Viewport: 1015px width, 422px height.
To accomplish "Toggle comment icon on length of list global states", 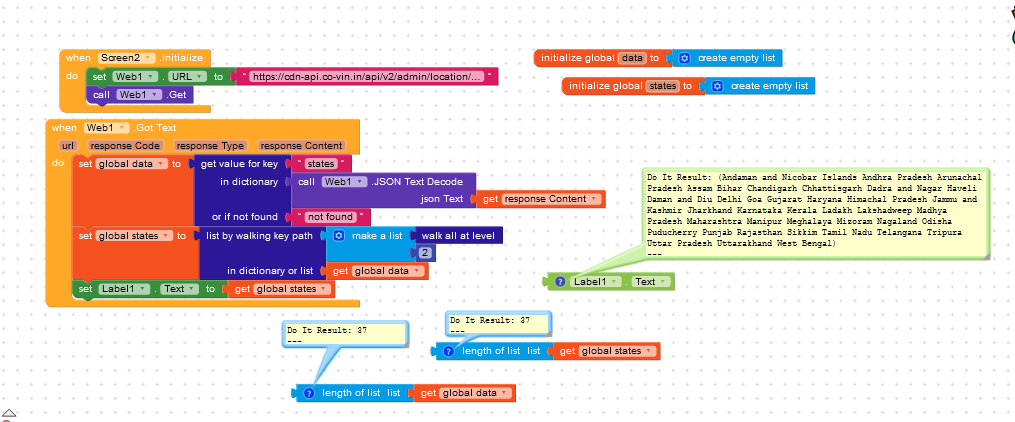I will [x=448, y=351].
